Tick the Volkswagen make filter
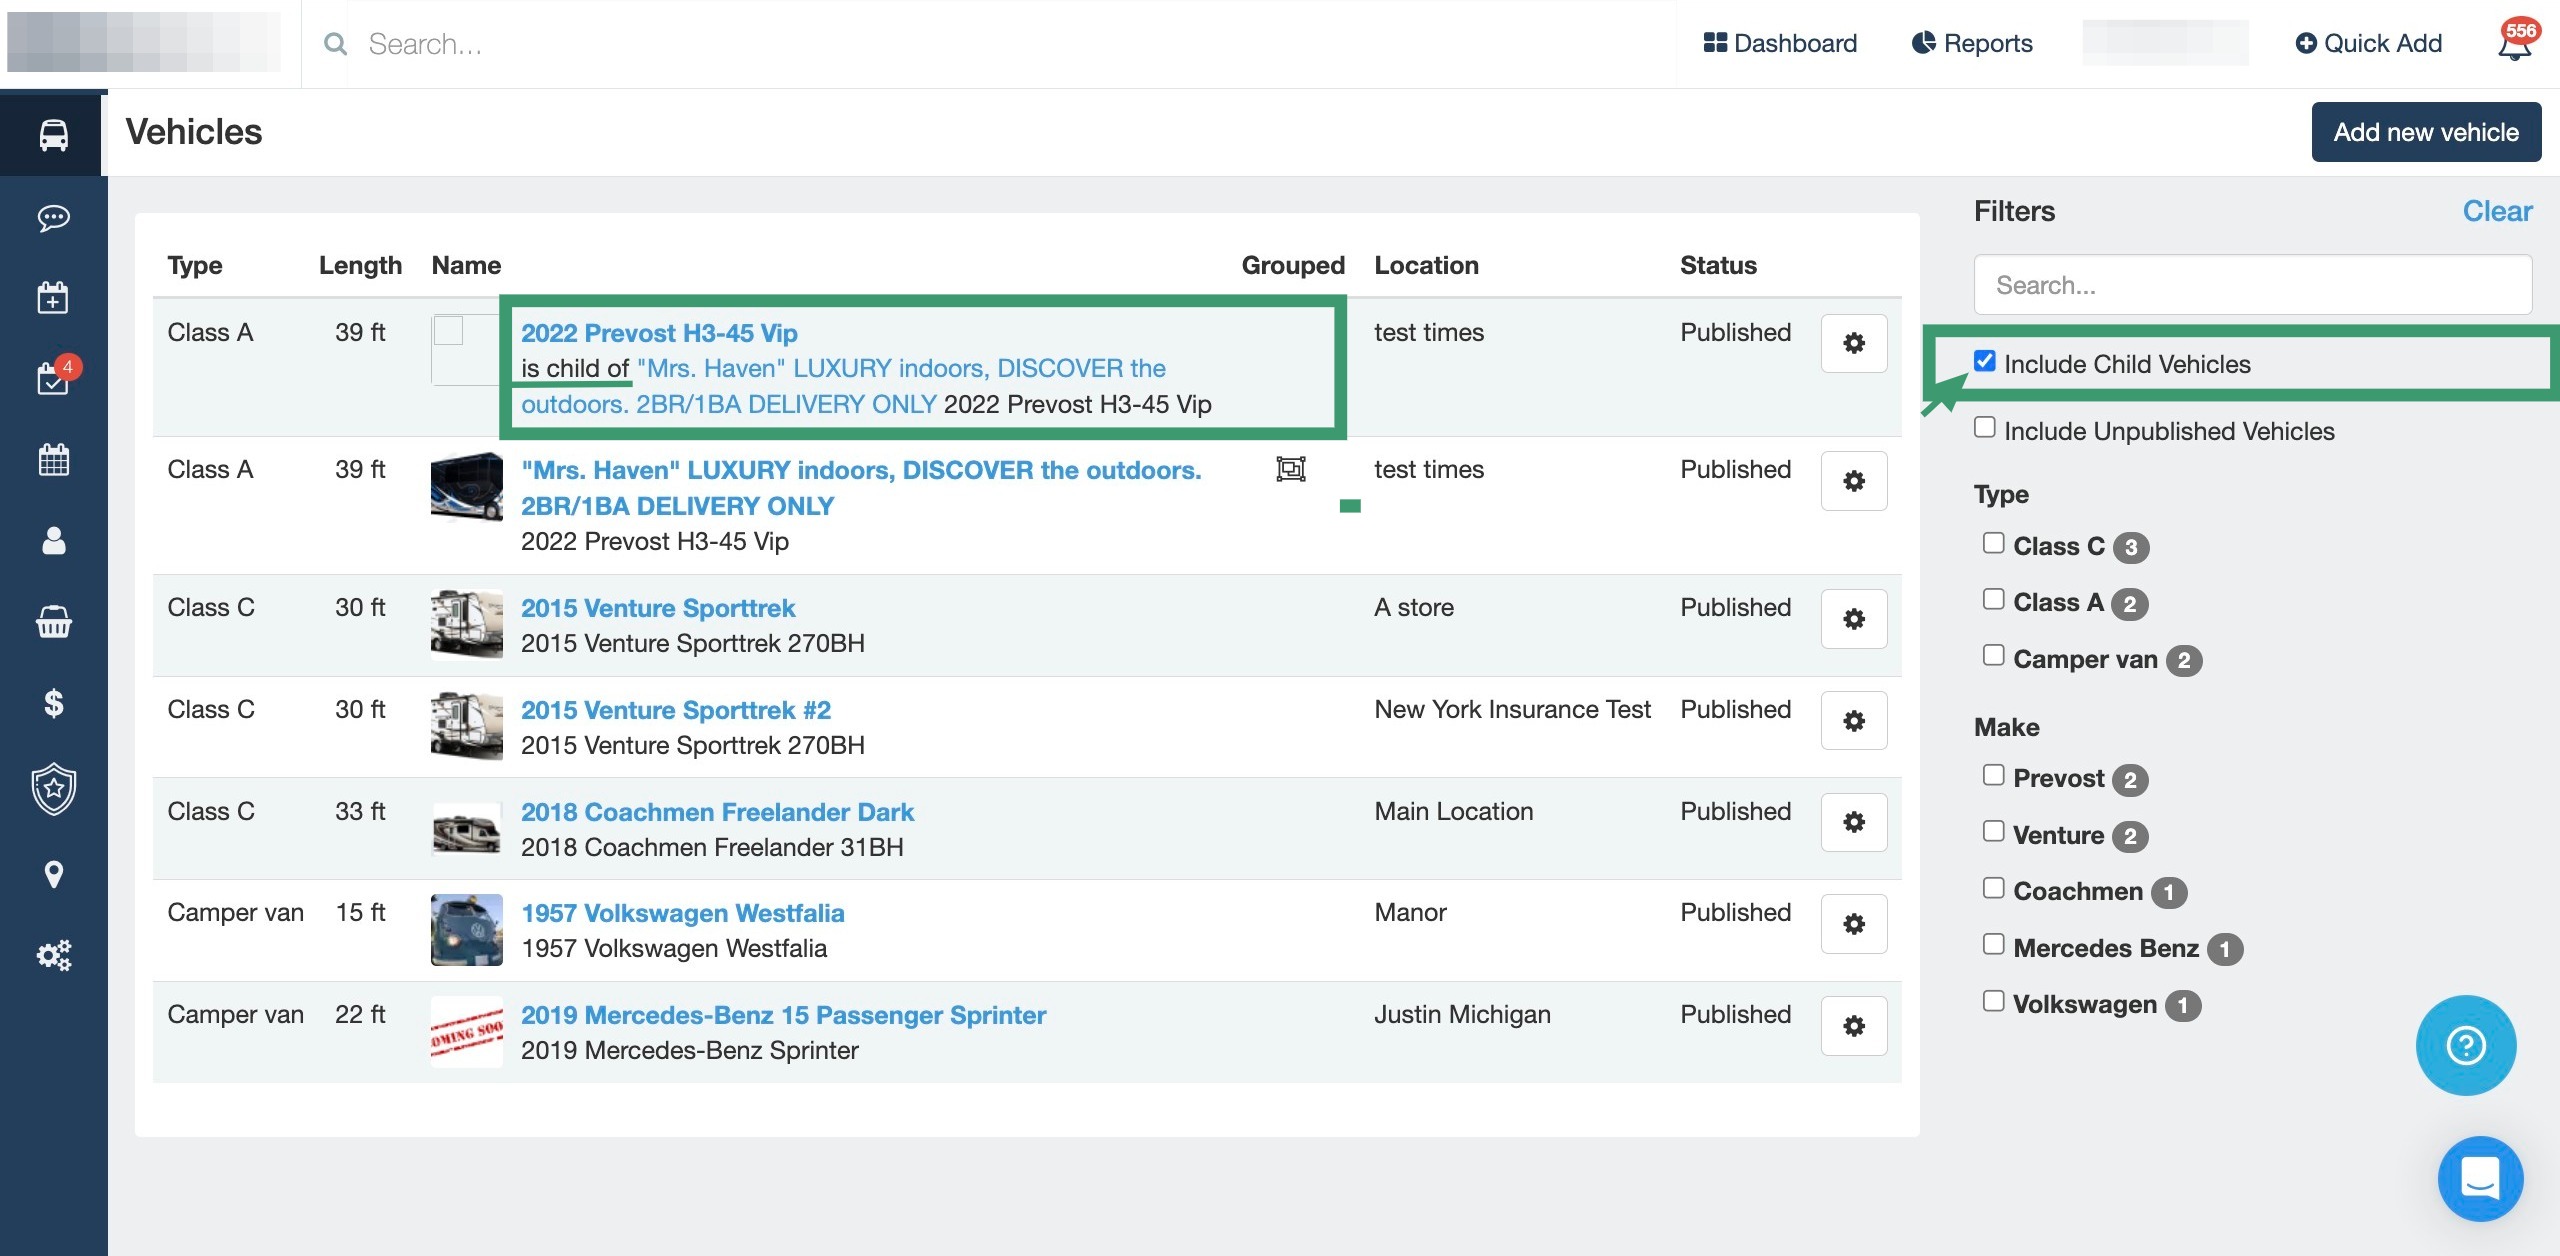2560x1256 pixels. click(x=1994, y=1001)
